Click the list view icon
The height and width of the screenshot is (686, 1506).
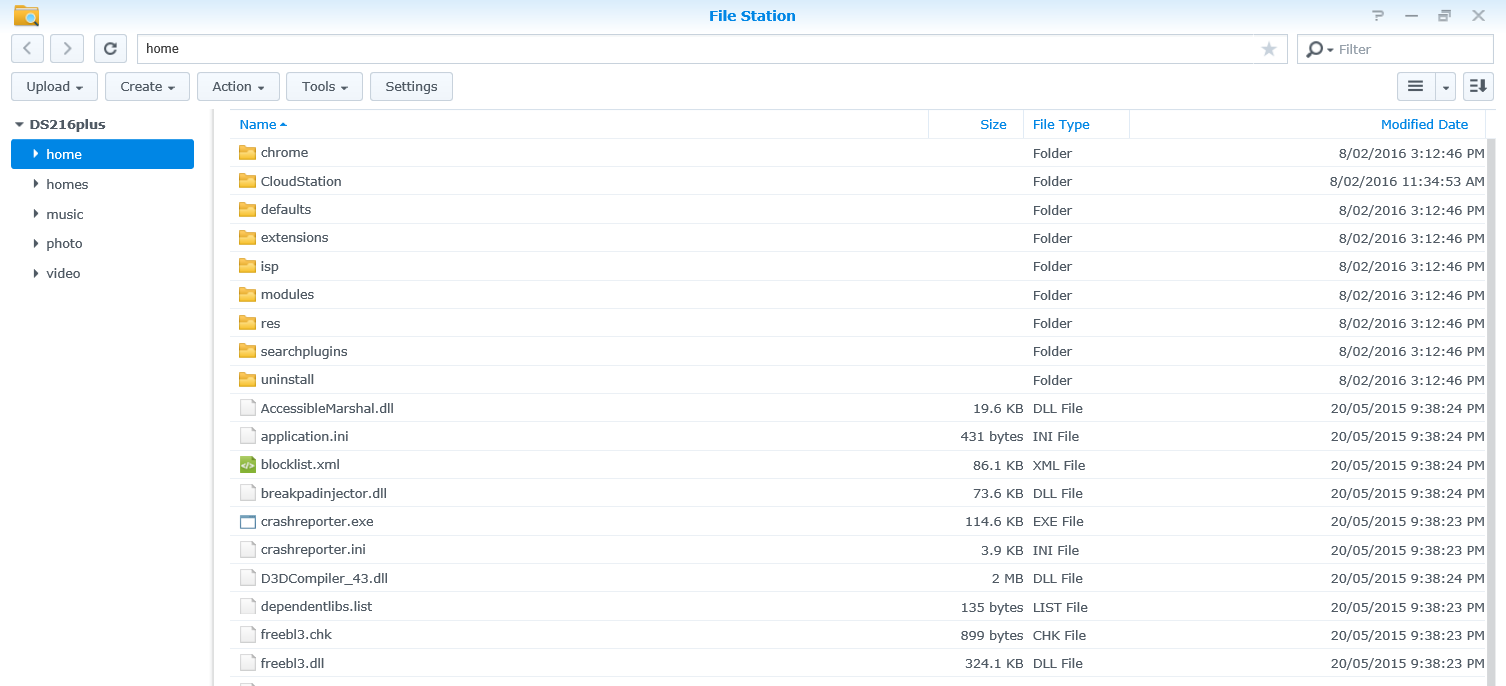[1413, 86]
